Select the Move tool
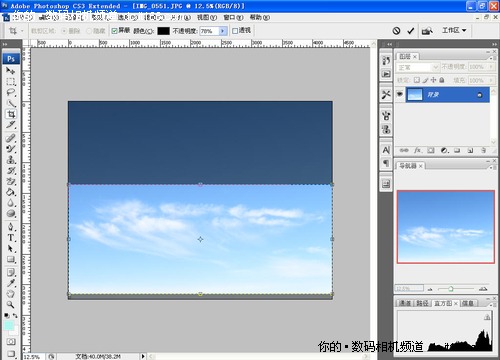Image resolution: width=500 pixels, height=360 pixels. 11,71
